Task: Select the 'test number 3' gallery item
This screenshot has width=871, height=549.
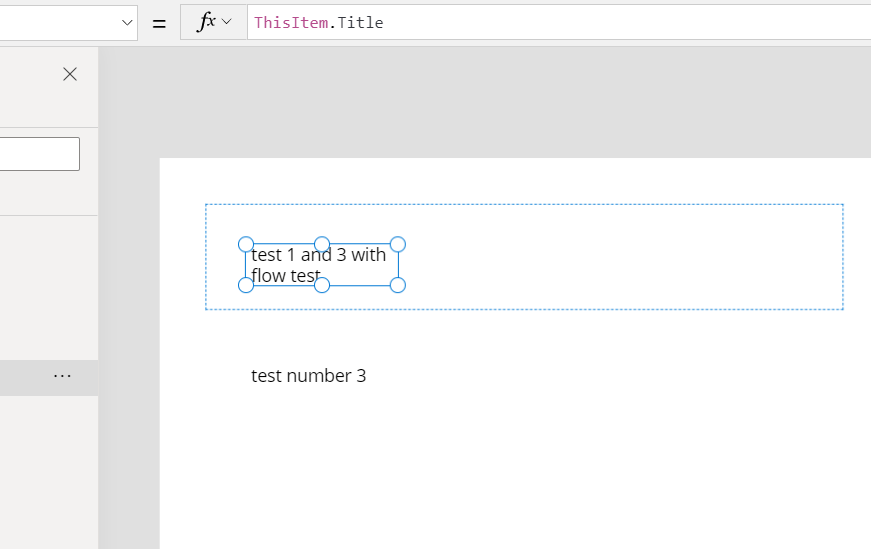Action: (308, 376)
